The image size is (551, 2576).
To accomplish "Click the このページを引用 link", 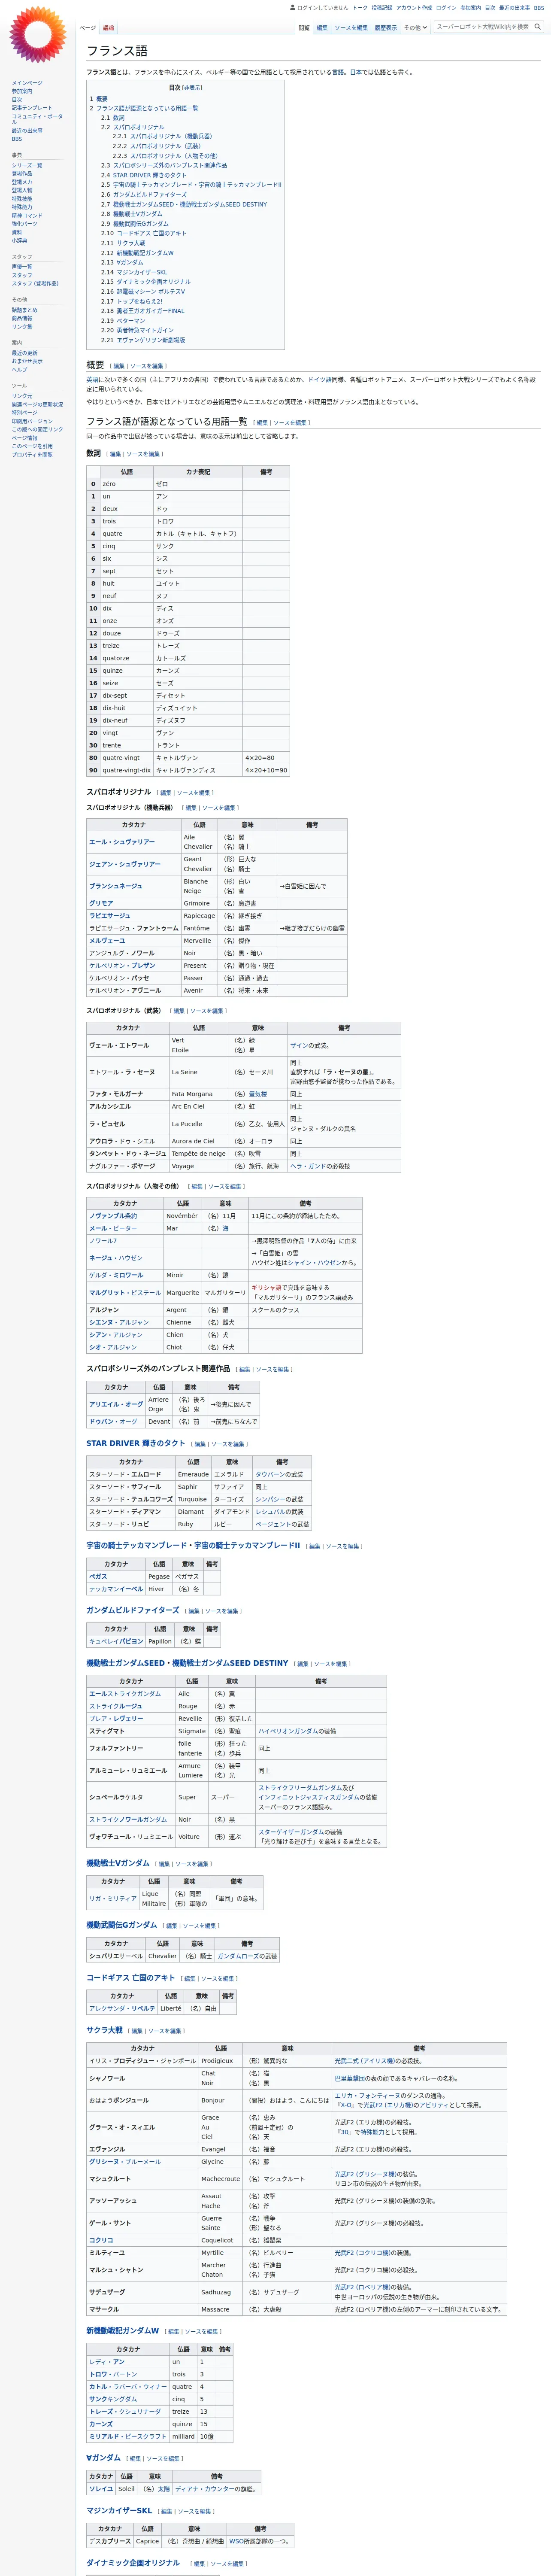I will pos(32,446).
